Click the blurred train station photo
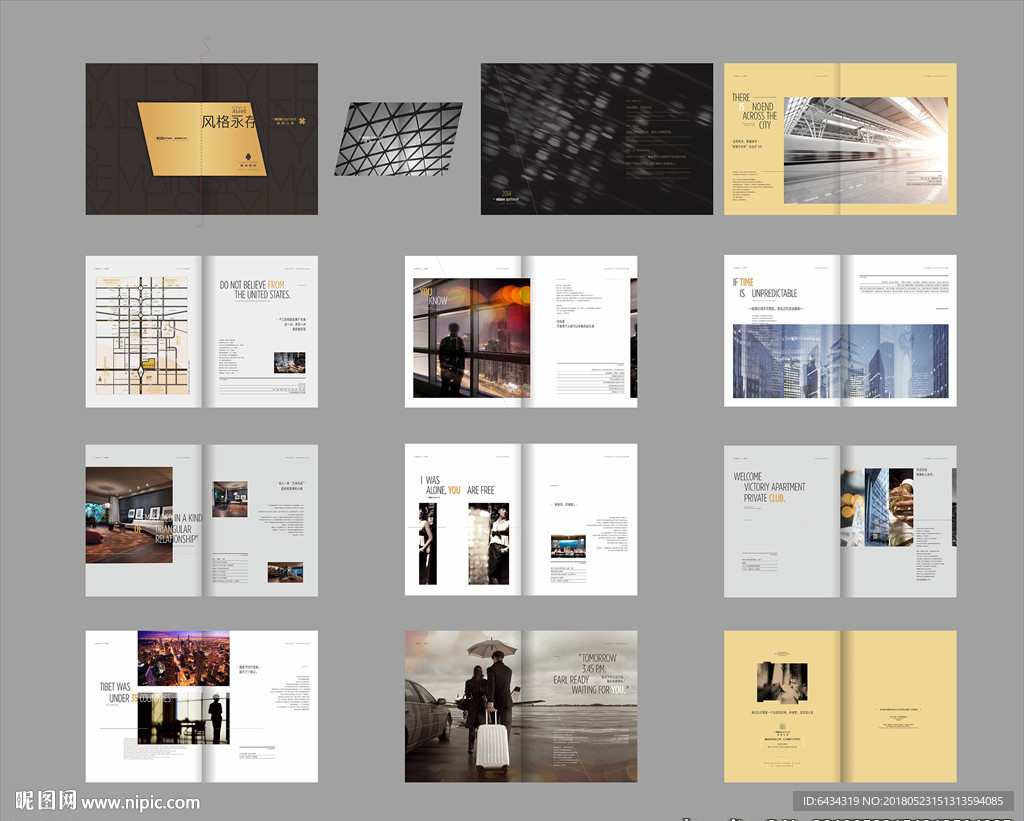The image size is (1024, 821). click(x=866, y=150)
